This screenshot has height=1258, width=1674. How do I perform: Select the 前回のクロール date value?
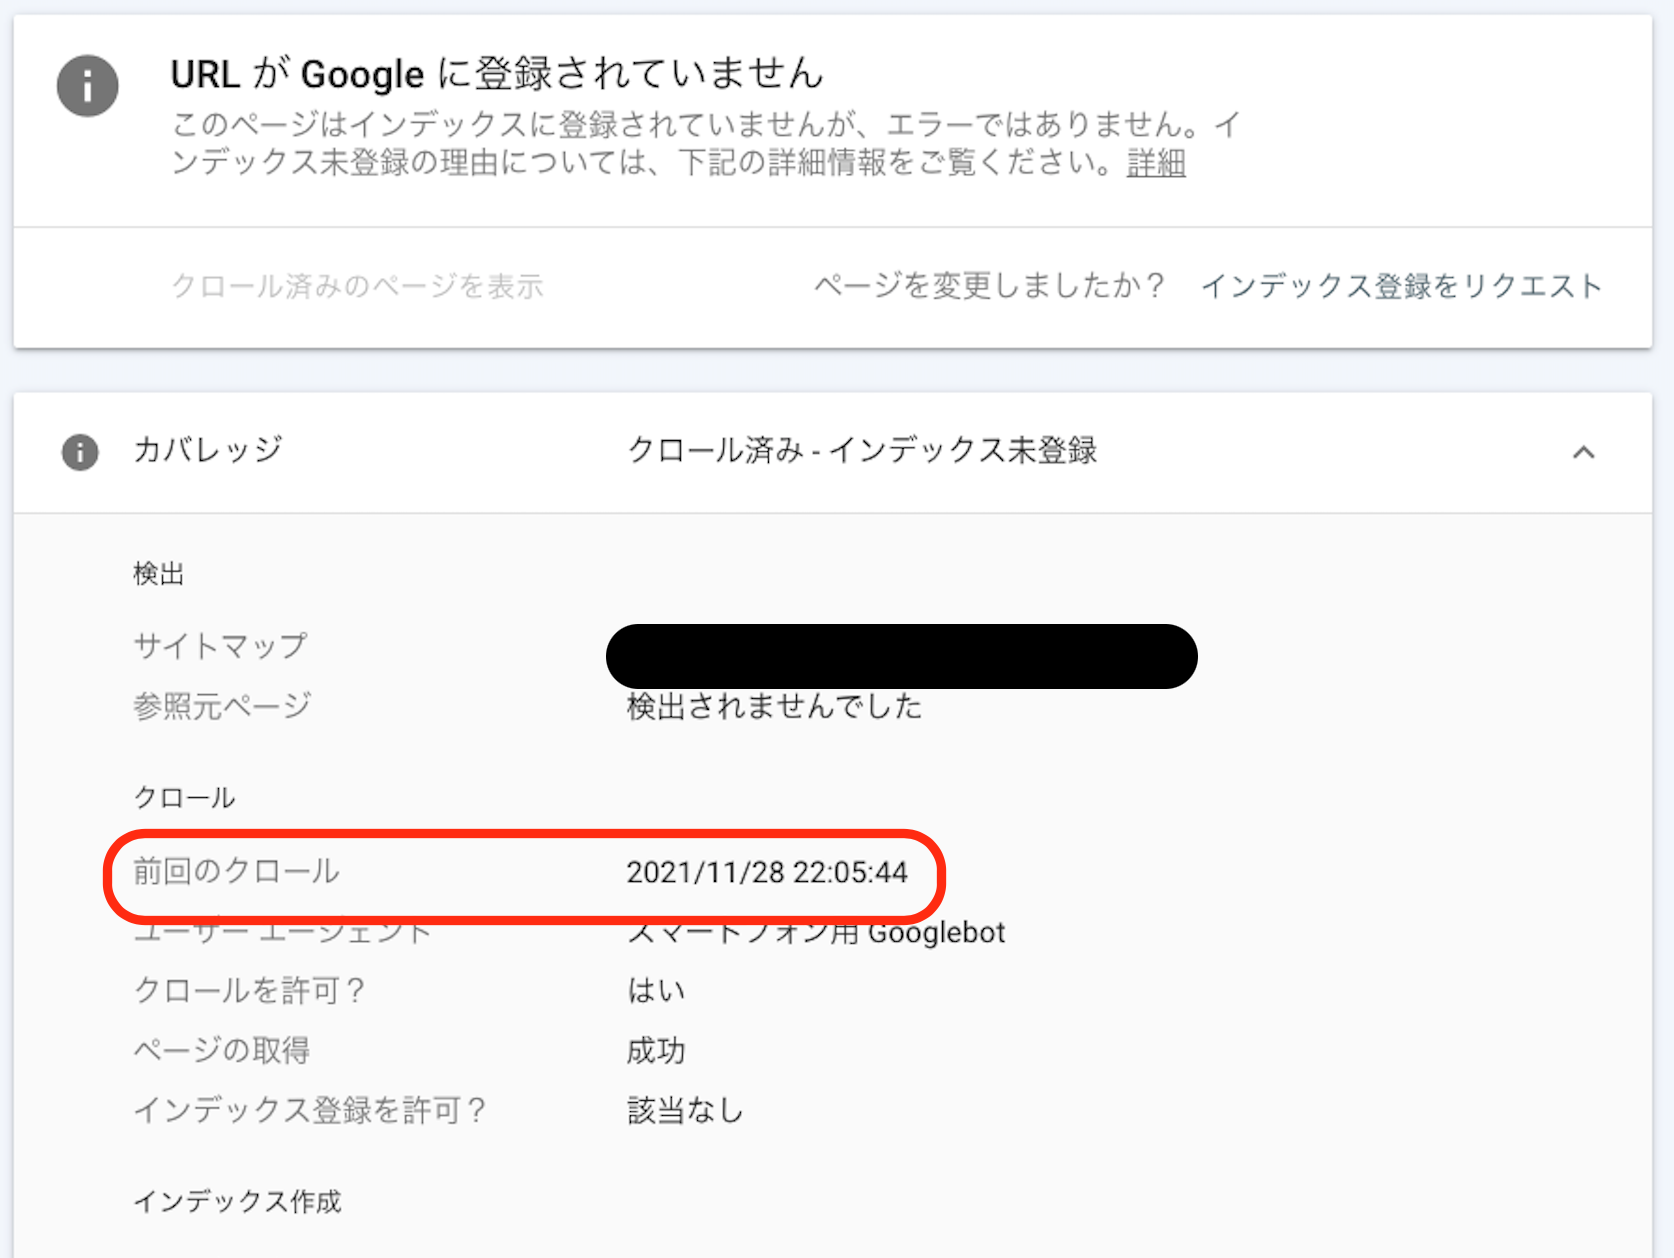pos(767,872)
